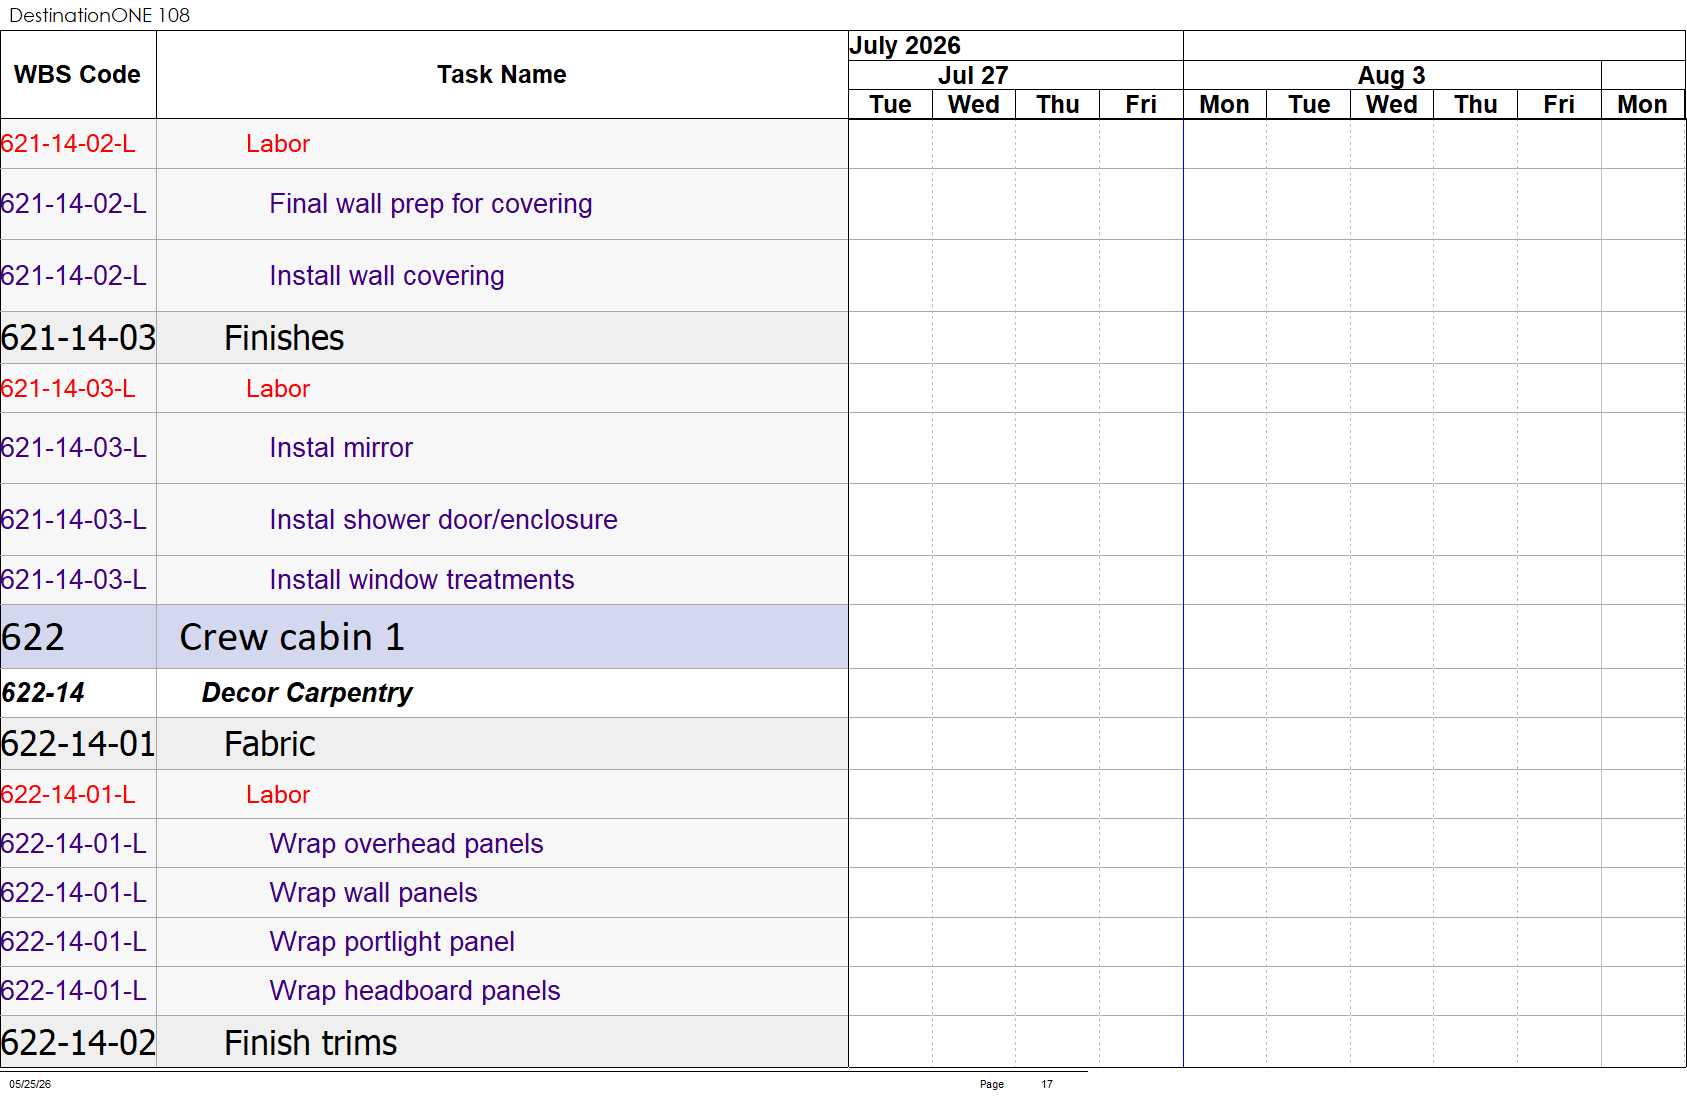Click the task Instal shower door/enclosure

click(443, 520)
